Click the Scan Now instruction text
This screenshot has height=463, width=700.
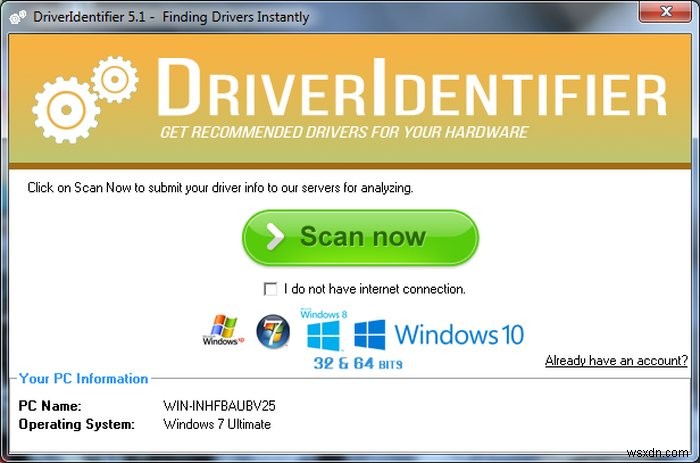(x=220, y=188)
